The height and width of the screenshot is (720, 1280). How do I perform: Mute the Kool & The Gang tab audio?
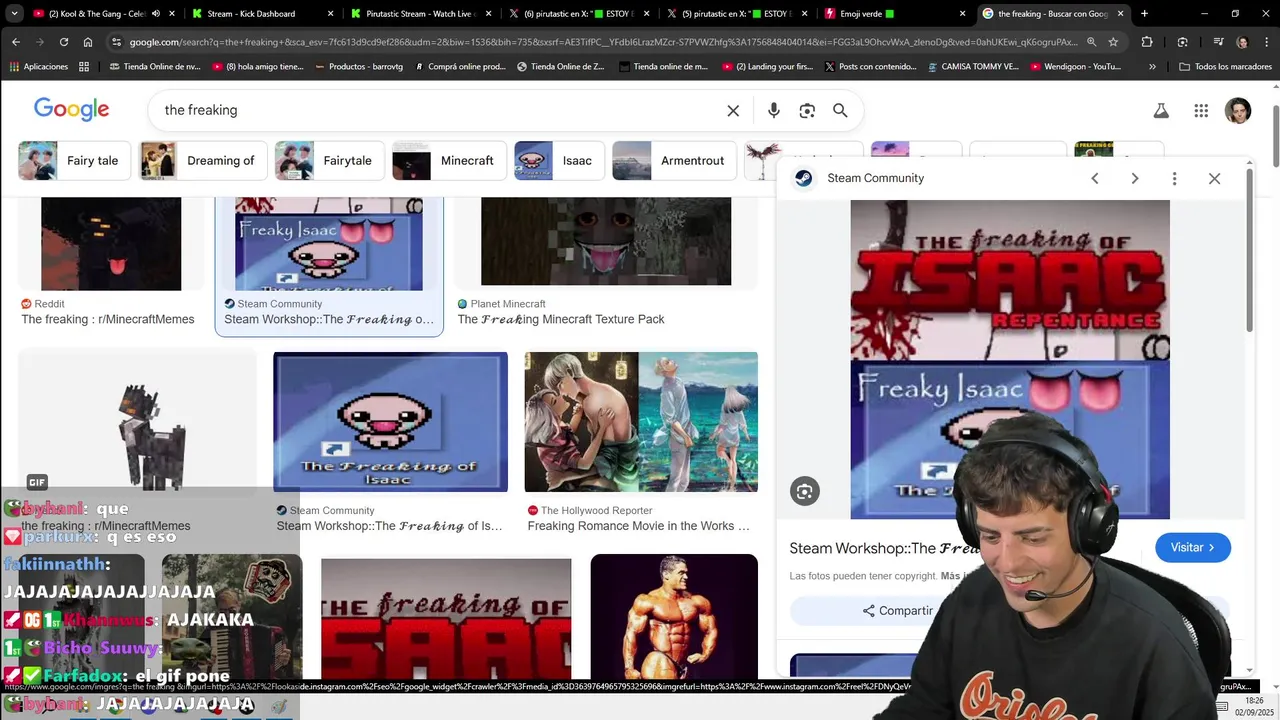156,14
